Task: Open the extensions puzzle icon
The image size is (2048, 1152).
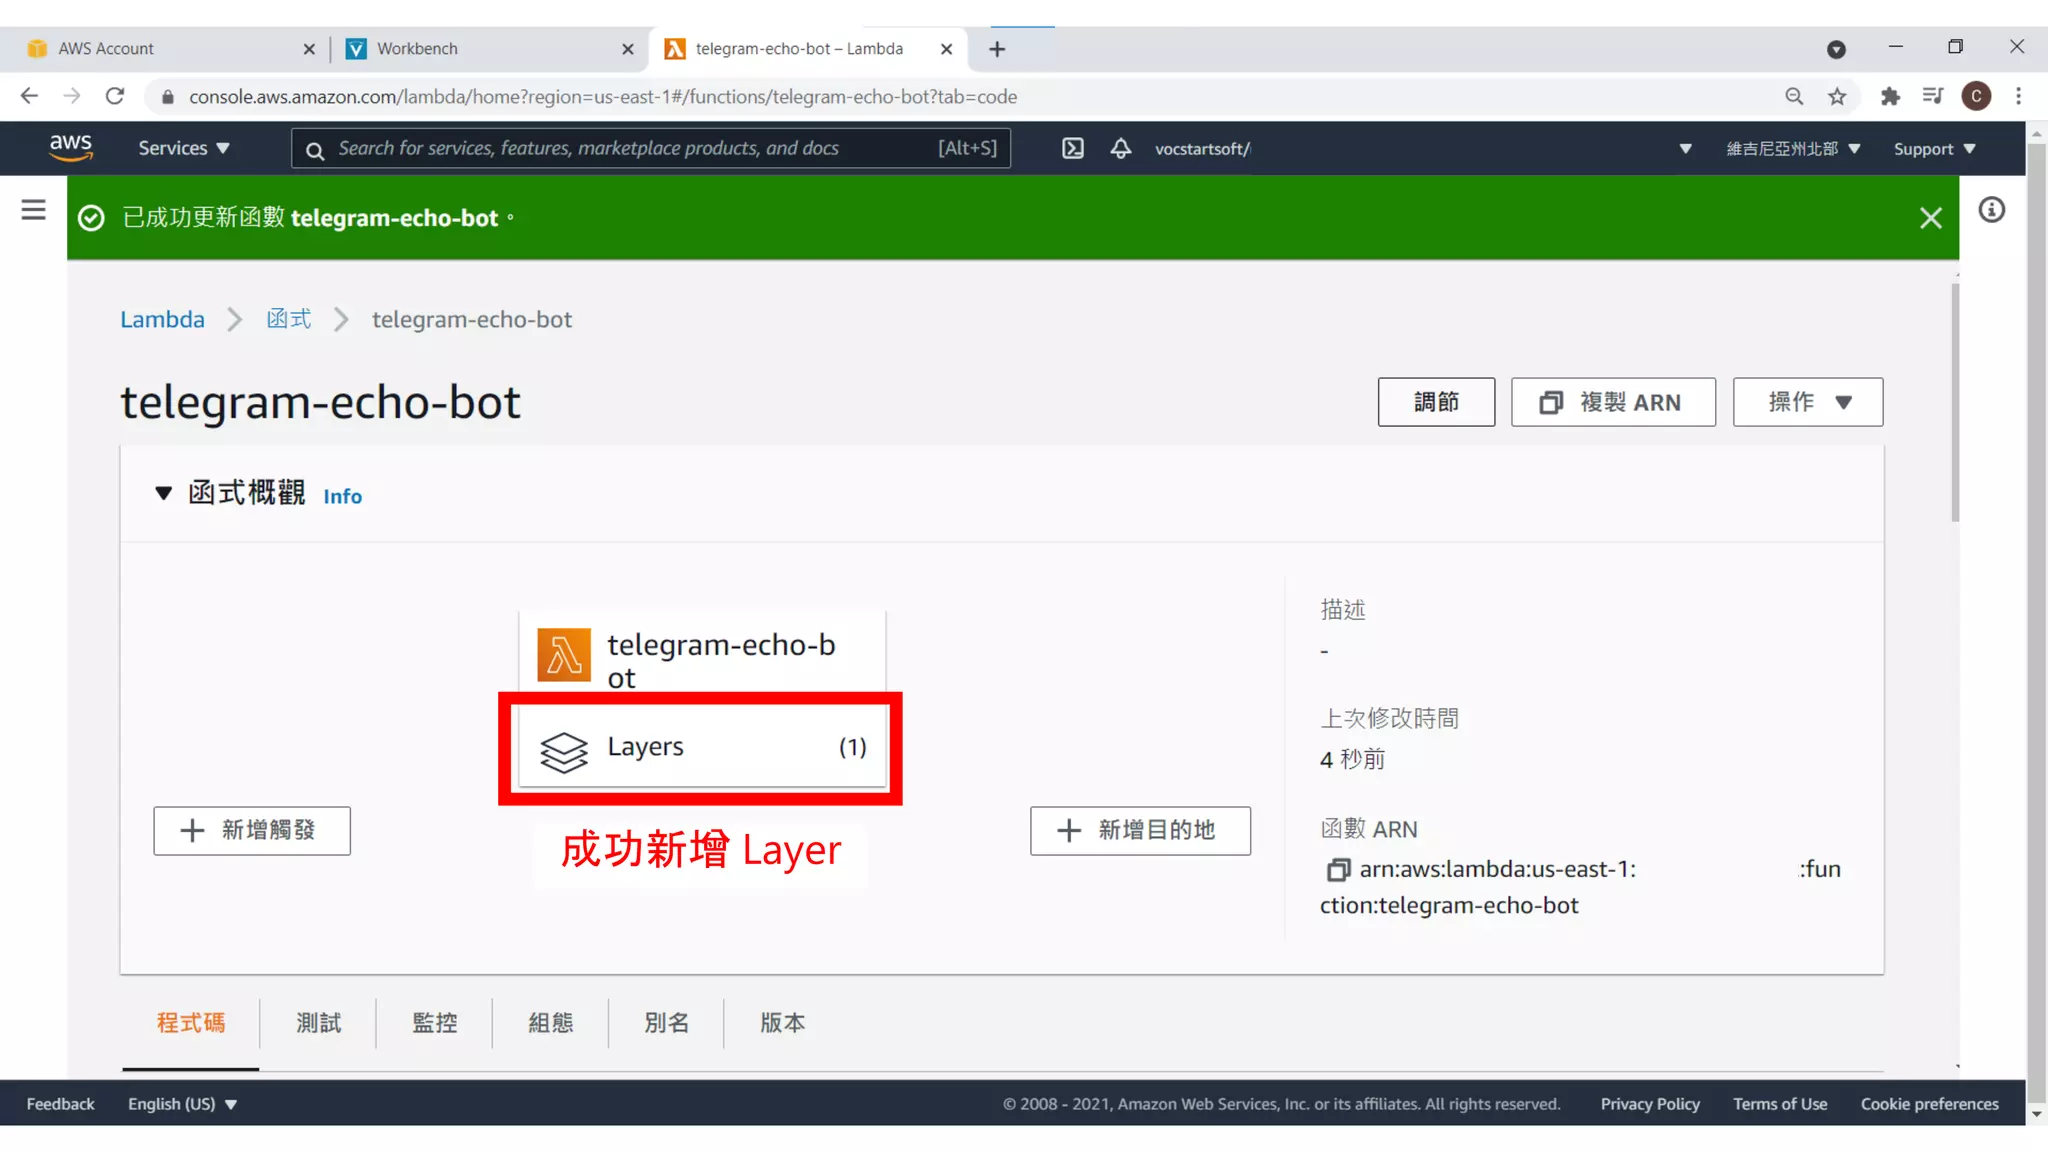Action: (1889, 96)
